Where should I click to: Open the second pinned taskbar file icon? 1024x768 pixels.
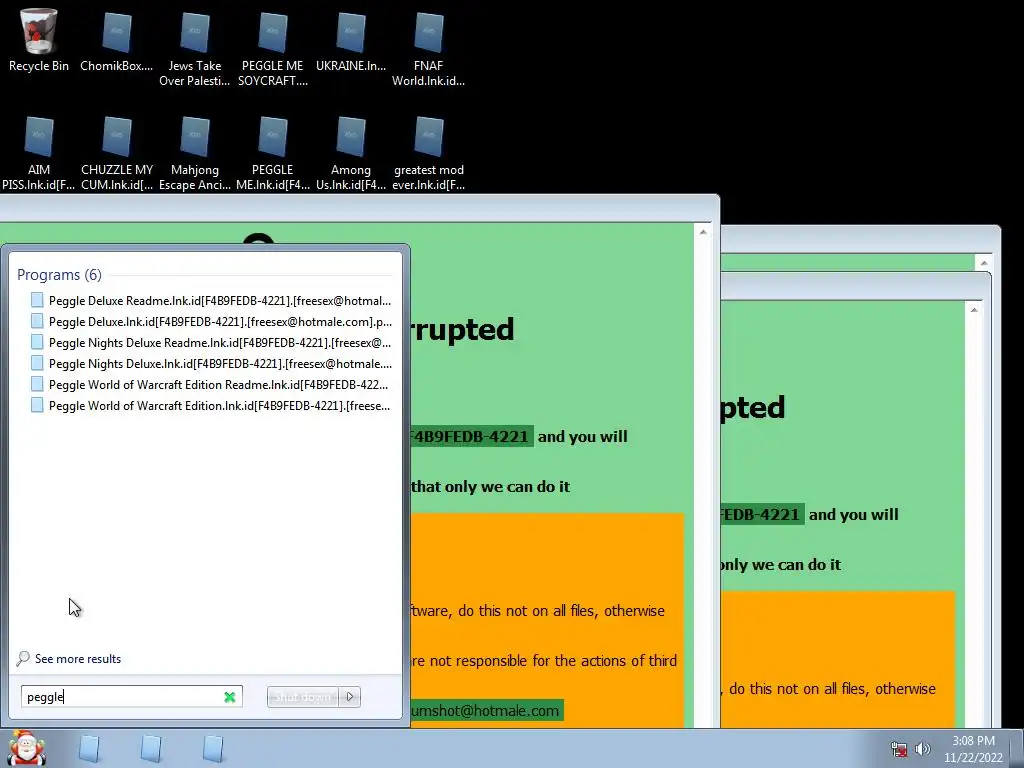[x=151, y=749]
